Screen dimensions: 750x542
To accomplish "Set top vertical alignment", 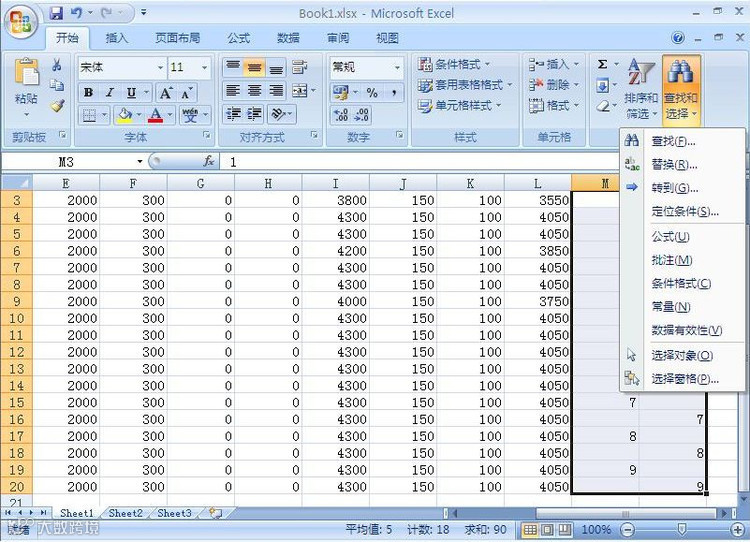I will click(233, 67).
